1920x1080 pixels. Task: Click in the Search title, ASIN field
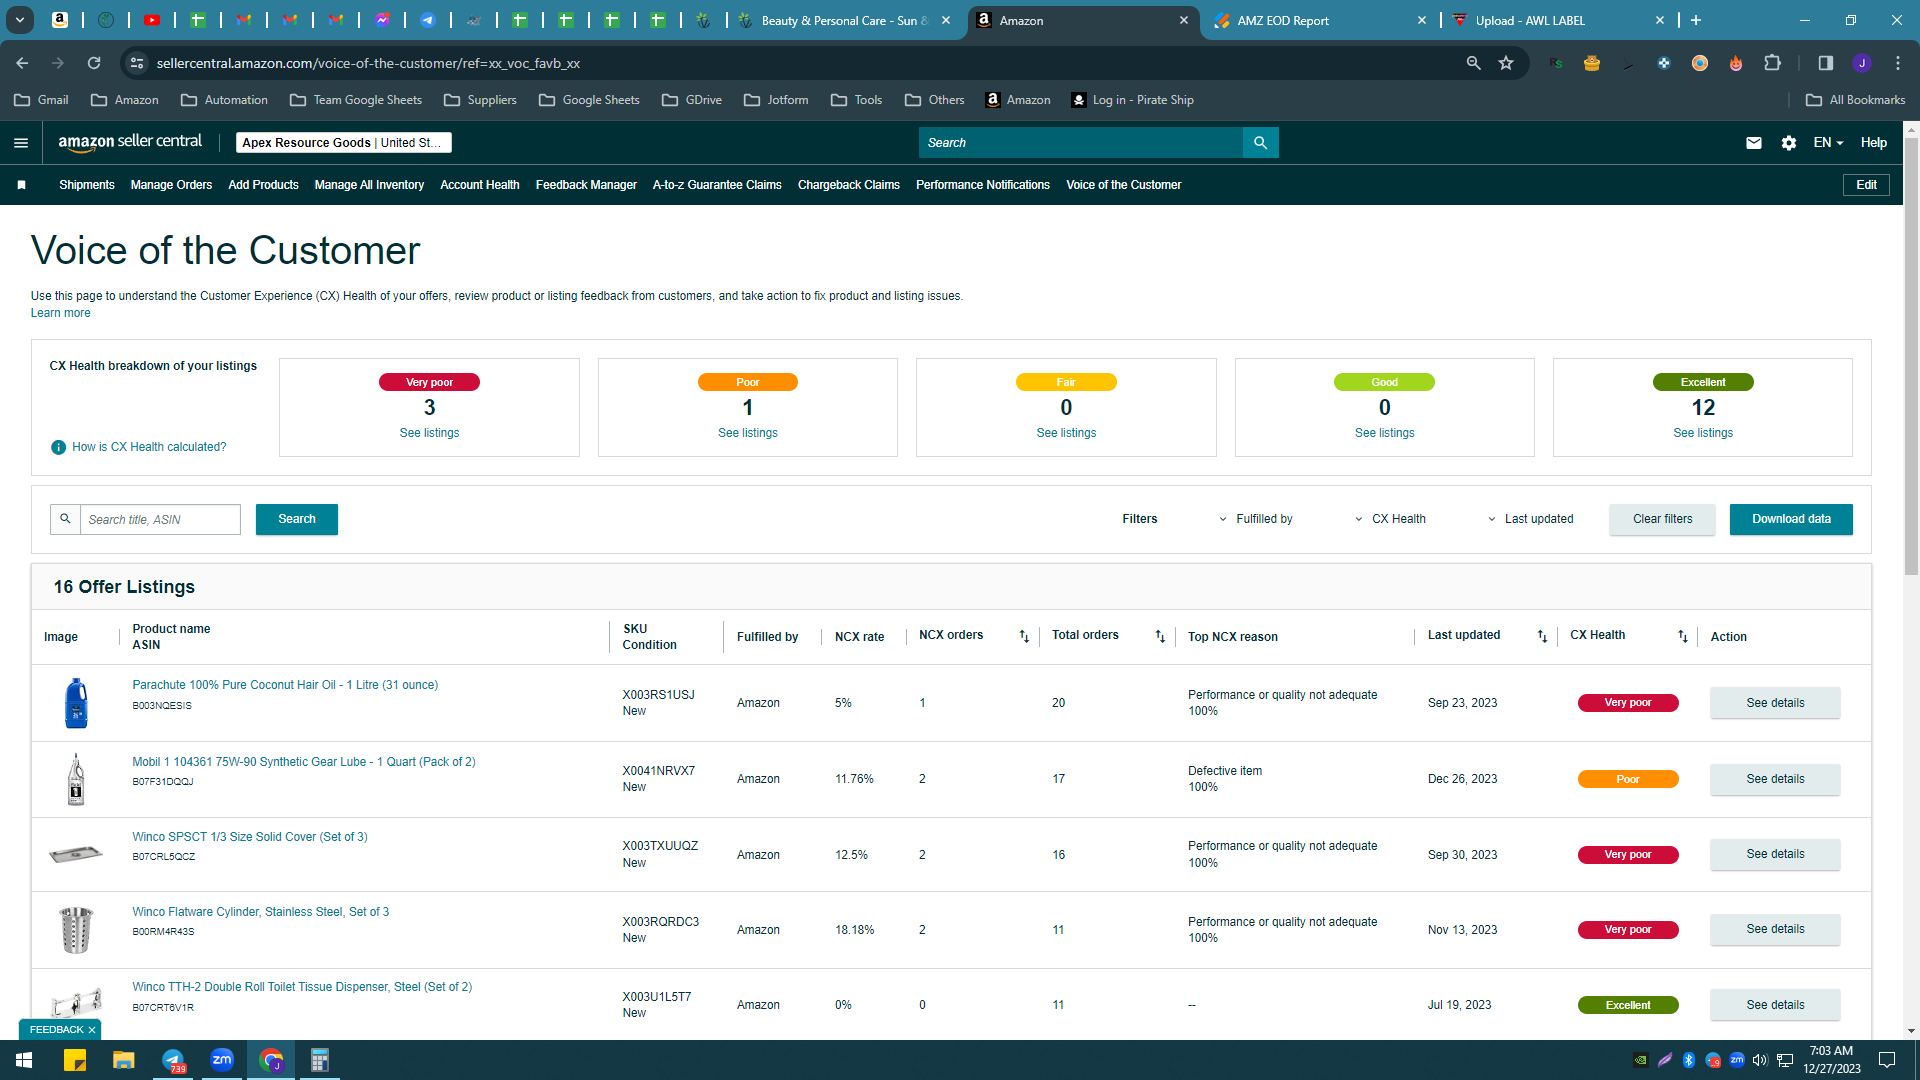coord(160,519)
